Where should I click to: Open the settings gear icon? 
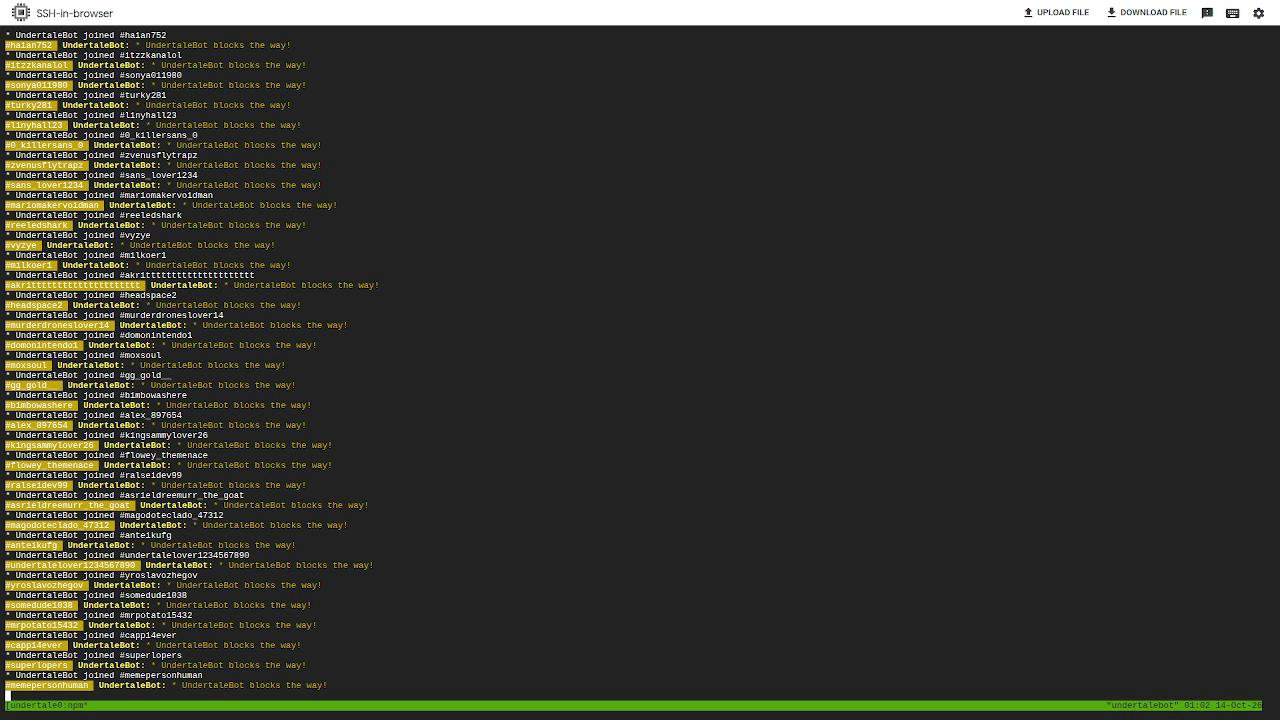(1259, 13)
